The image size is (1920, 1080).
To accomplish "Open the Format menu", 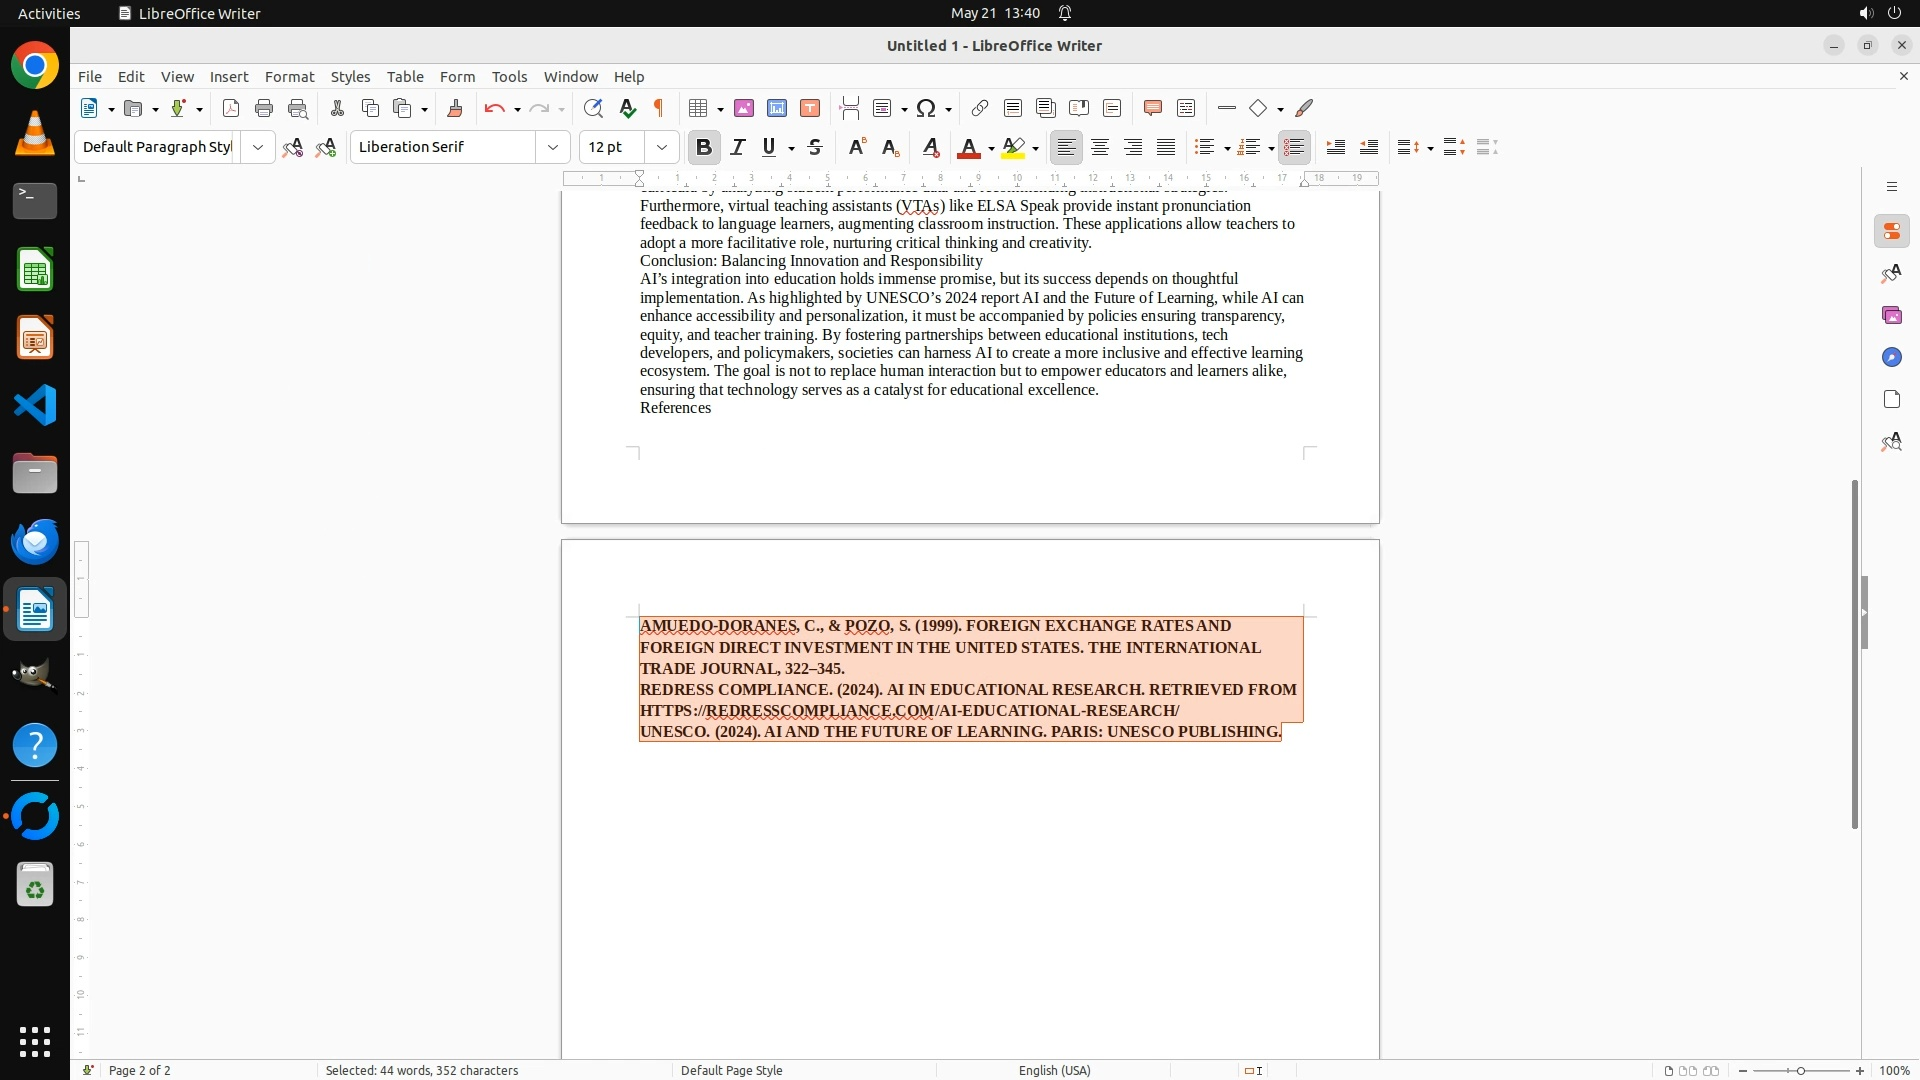I will (289, 77).
